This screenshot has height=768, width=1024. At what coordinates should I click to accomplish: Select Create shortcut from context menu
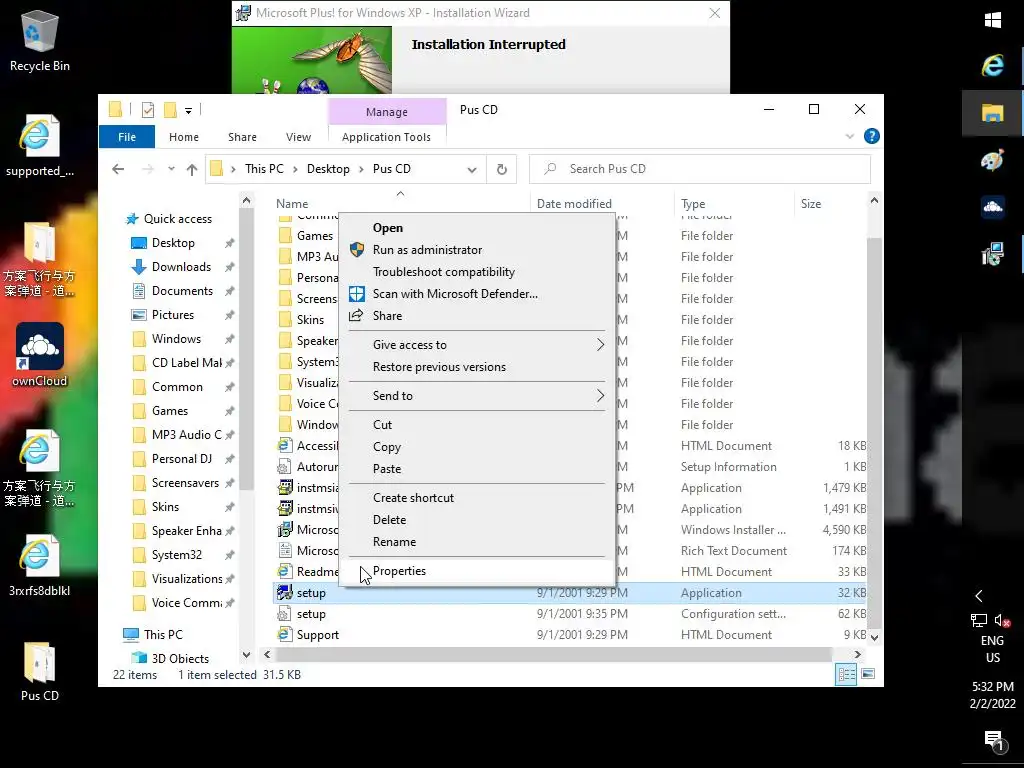click(477, 498)
